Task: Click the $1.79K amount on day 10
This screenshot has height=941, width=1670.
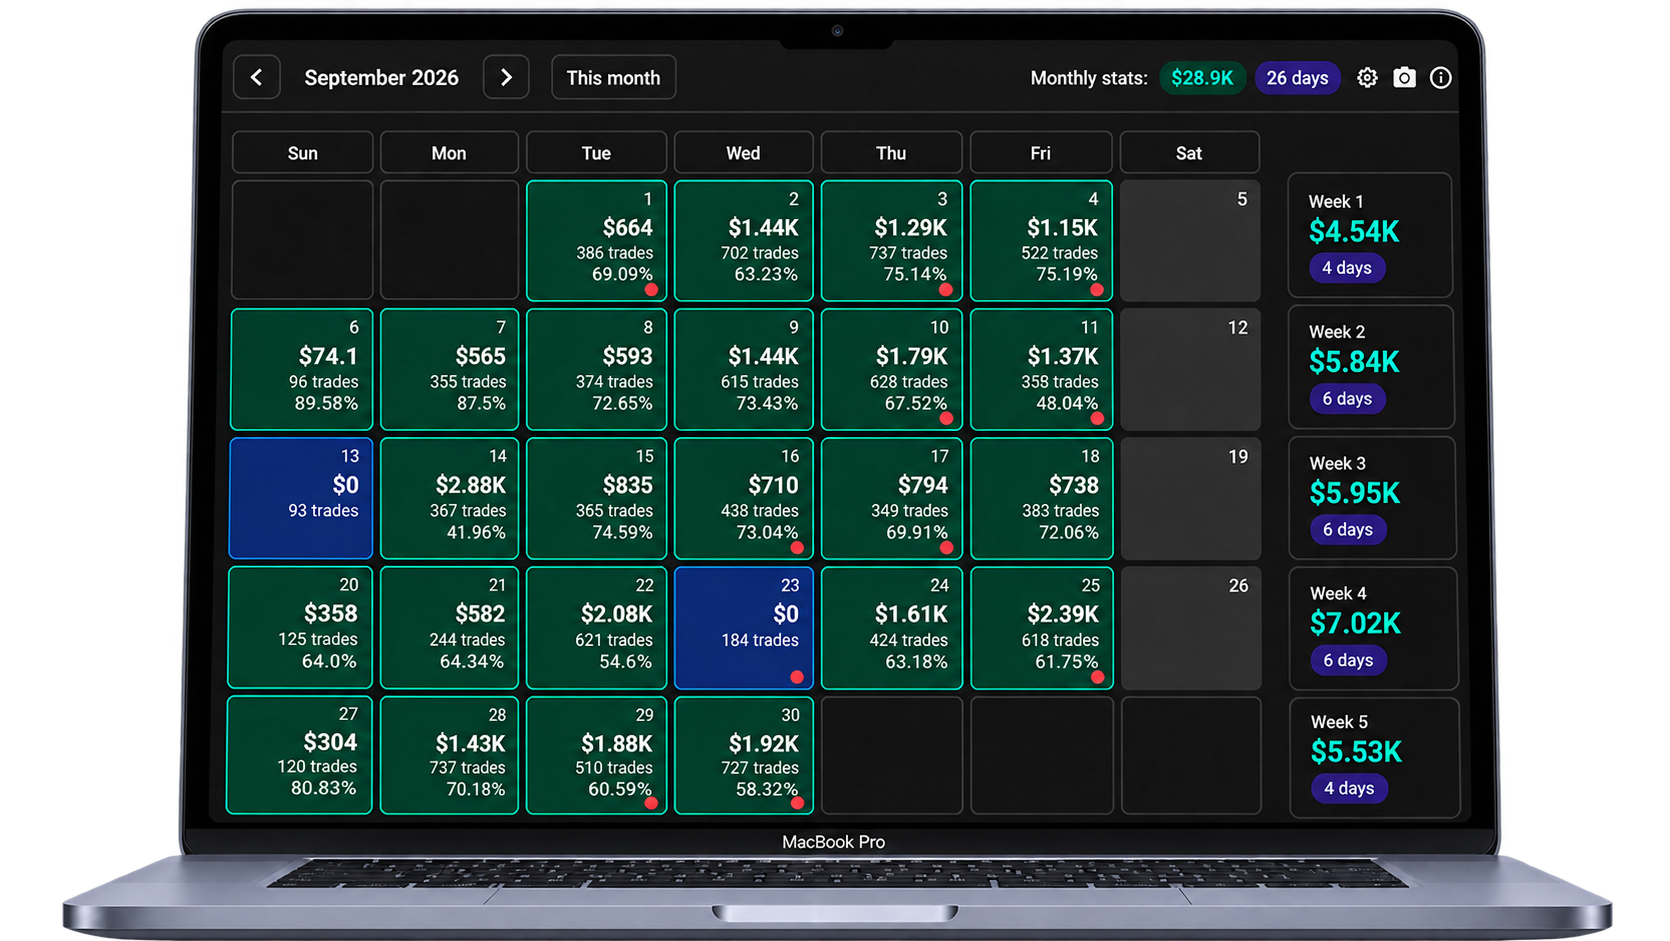Action: click(911, 356)
